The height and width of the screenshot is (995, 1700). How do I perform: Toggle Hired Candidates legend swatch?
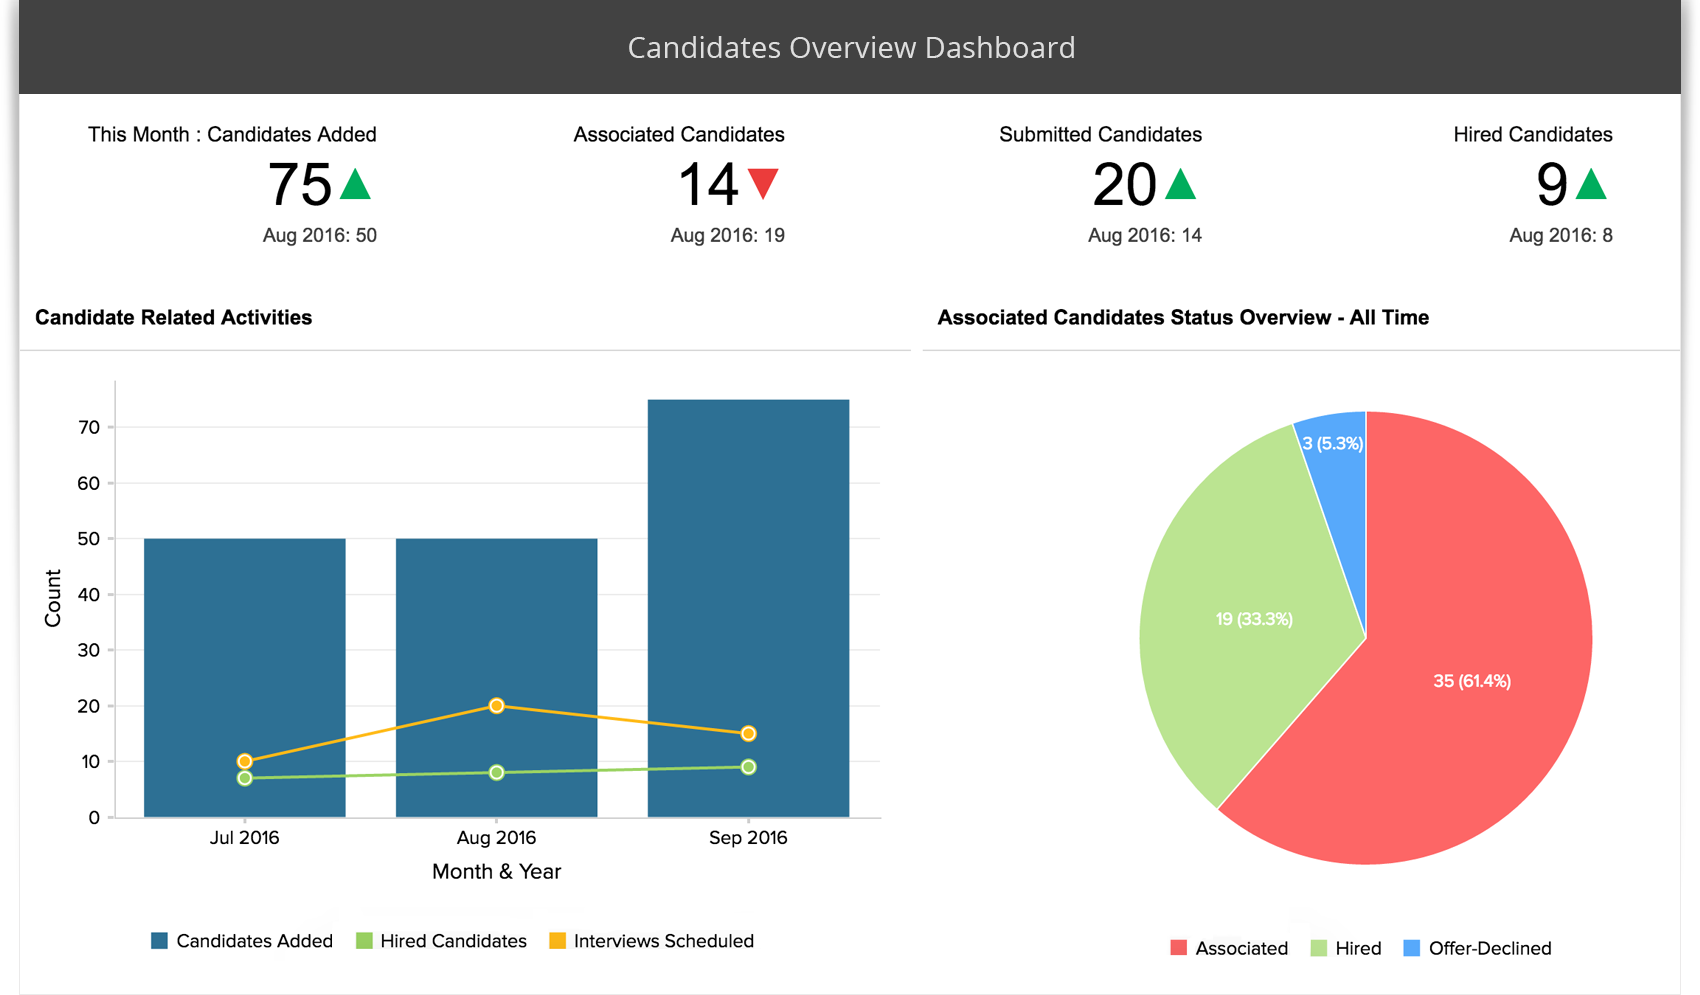tap(364, 941)
